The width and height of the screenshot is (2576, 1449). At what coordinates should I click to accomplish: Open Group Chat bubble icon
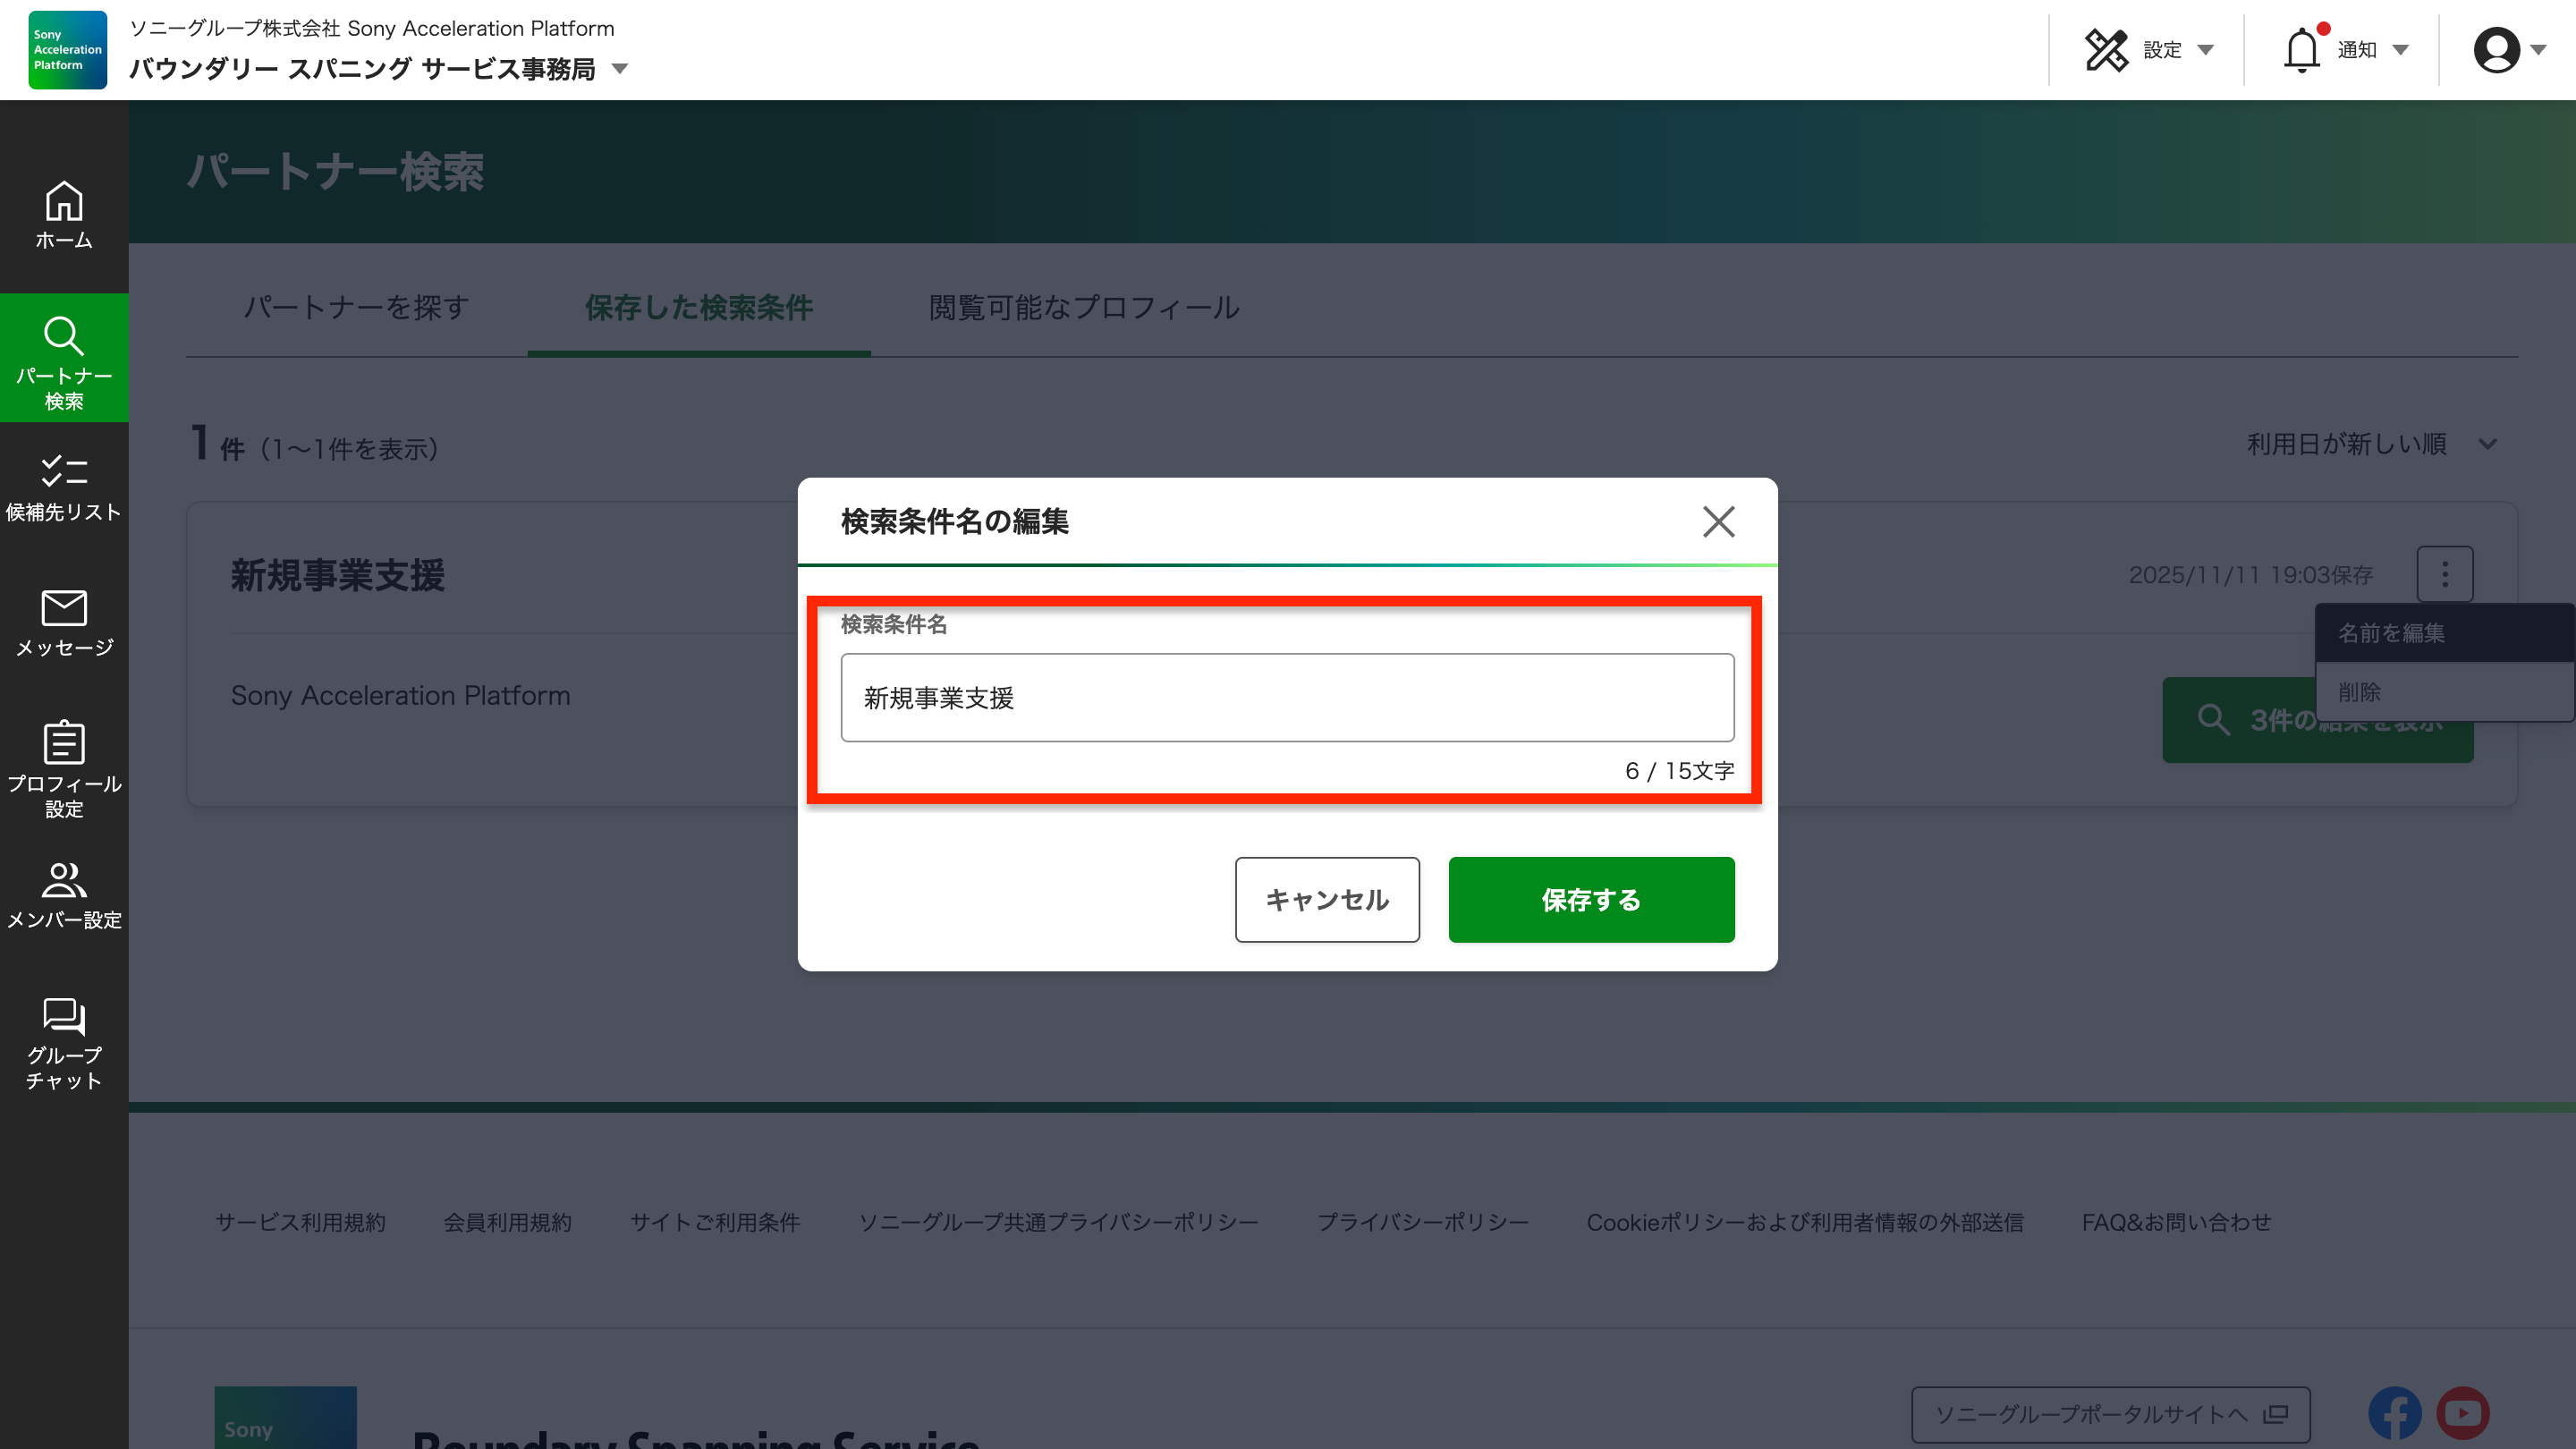[64, 1016]
